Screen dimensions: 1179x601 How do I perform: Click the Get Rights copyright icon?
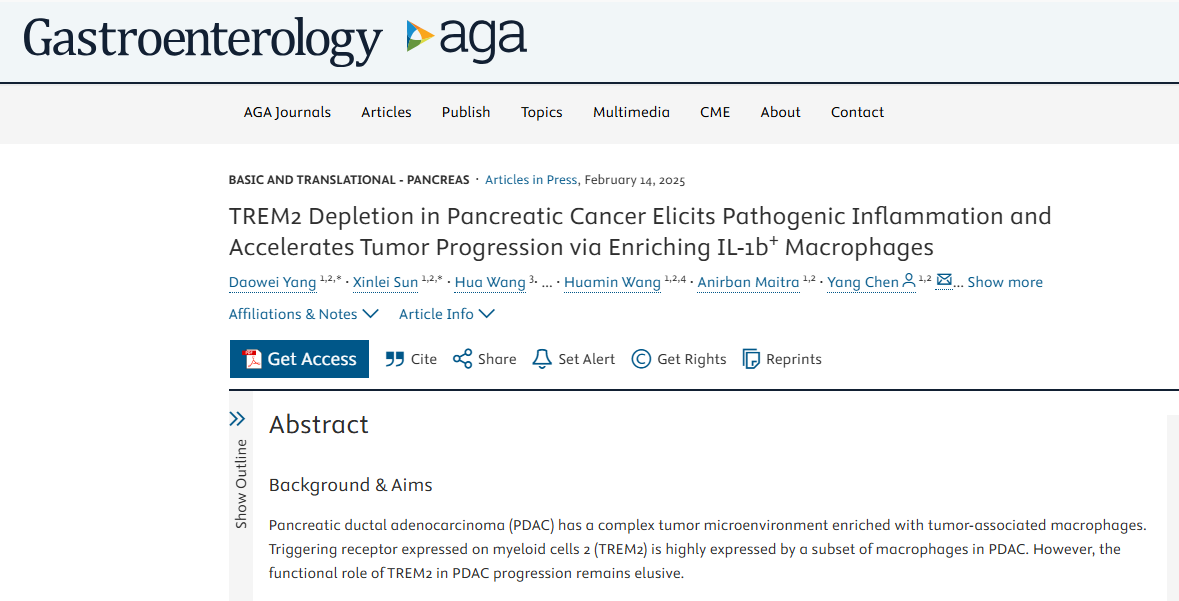pyautogui.click(x=641, y=359)
